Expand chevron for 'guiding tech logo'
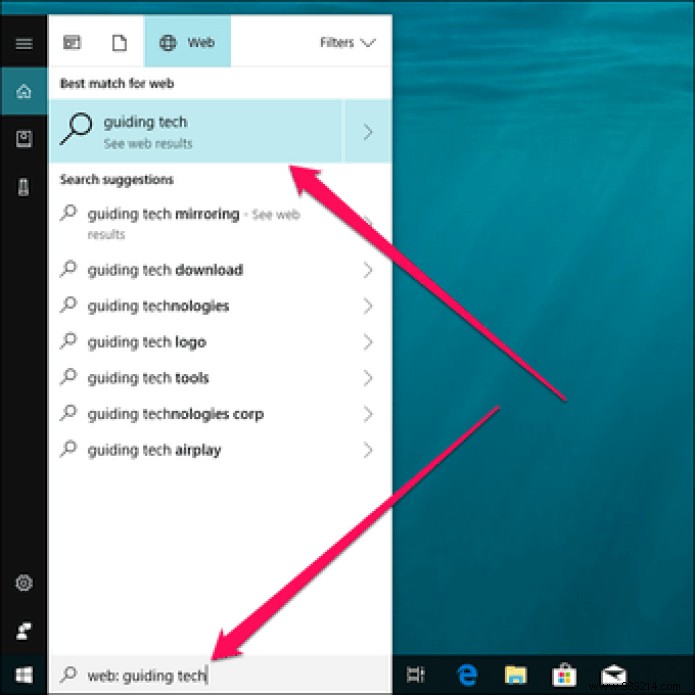 click(367, 342)
